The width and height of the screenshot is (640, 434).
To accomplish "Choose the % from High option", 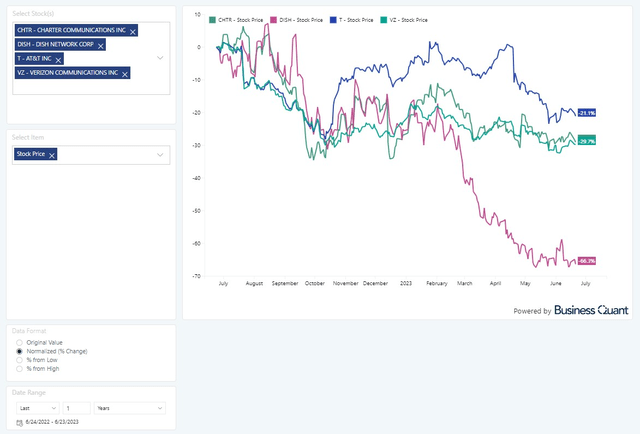I will point(19,369).
